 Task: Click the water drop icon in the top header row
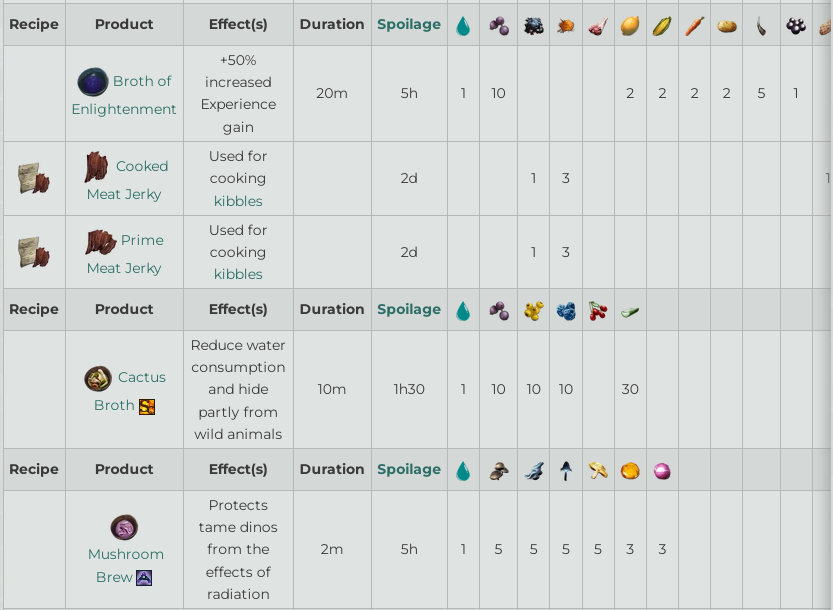tap(463, 26)
